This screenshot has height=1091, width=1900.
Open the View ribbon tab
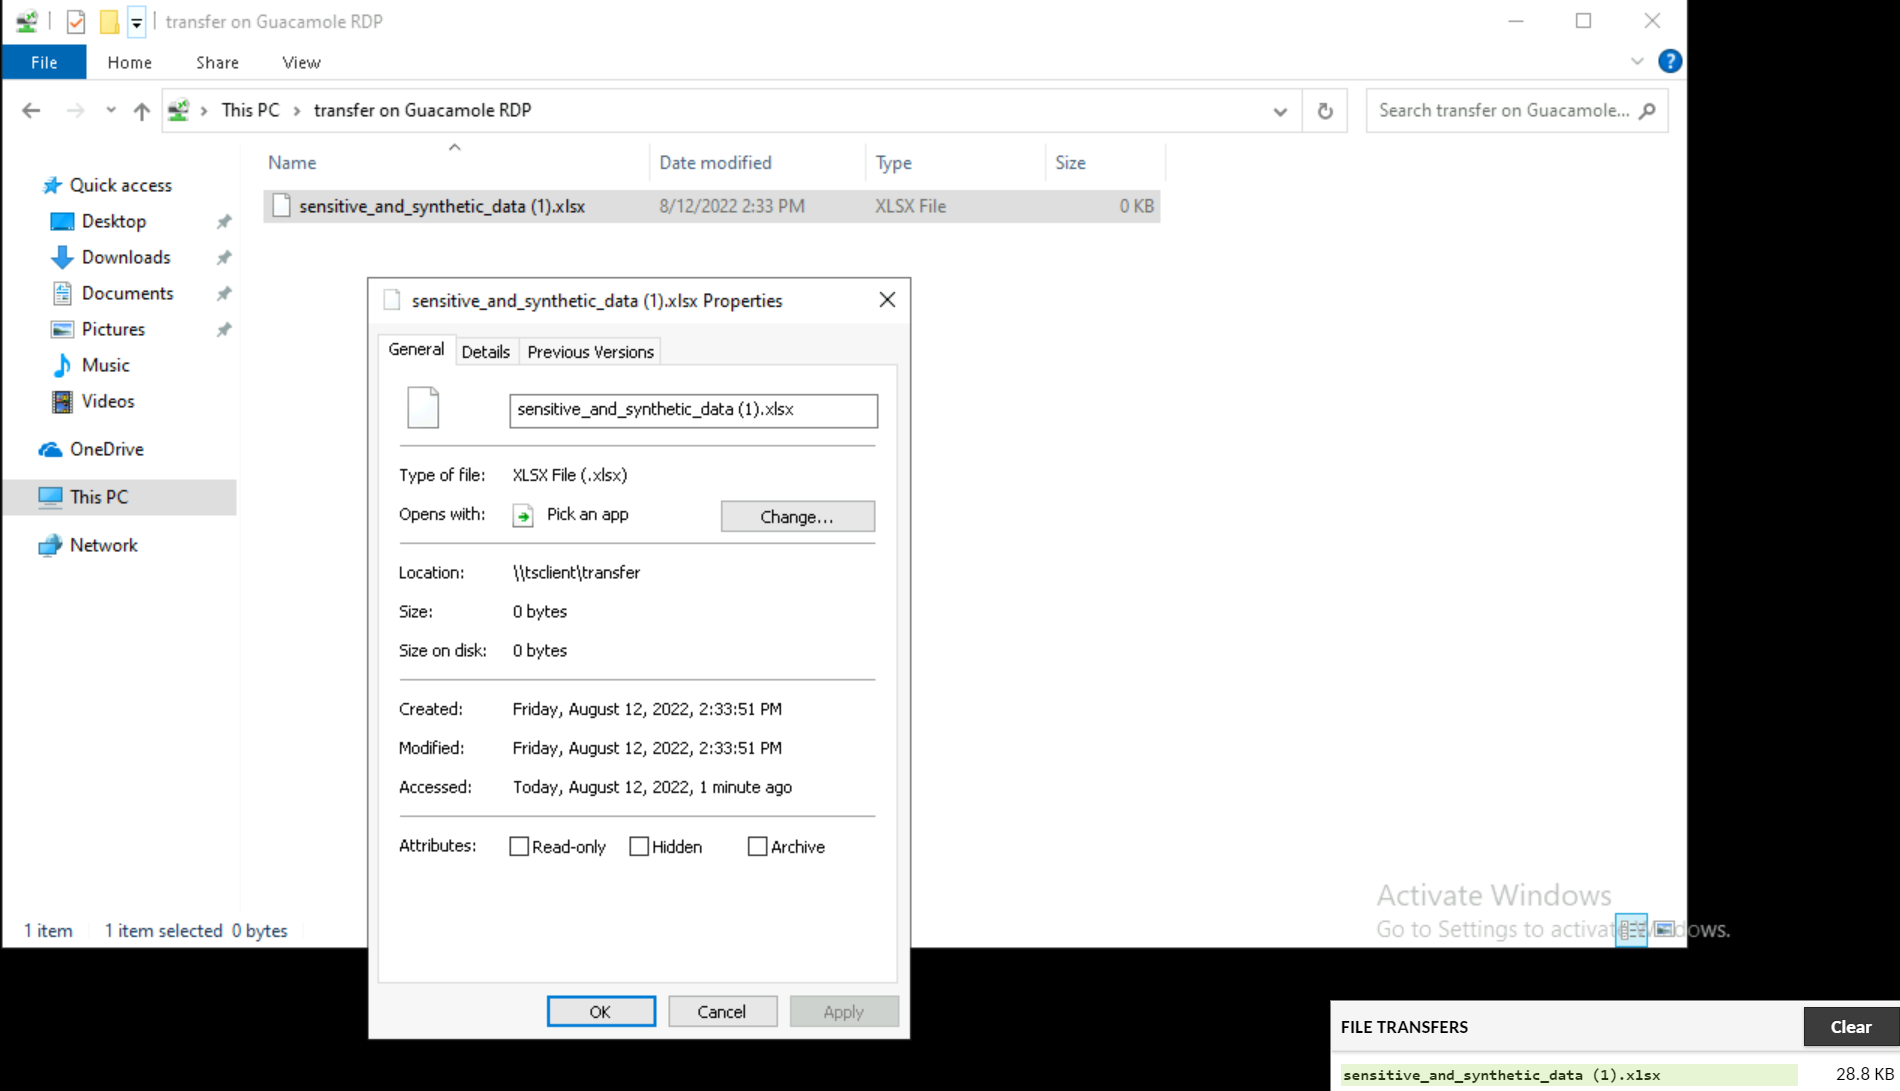click(x=301, y=62)
